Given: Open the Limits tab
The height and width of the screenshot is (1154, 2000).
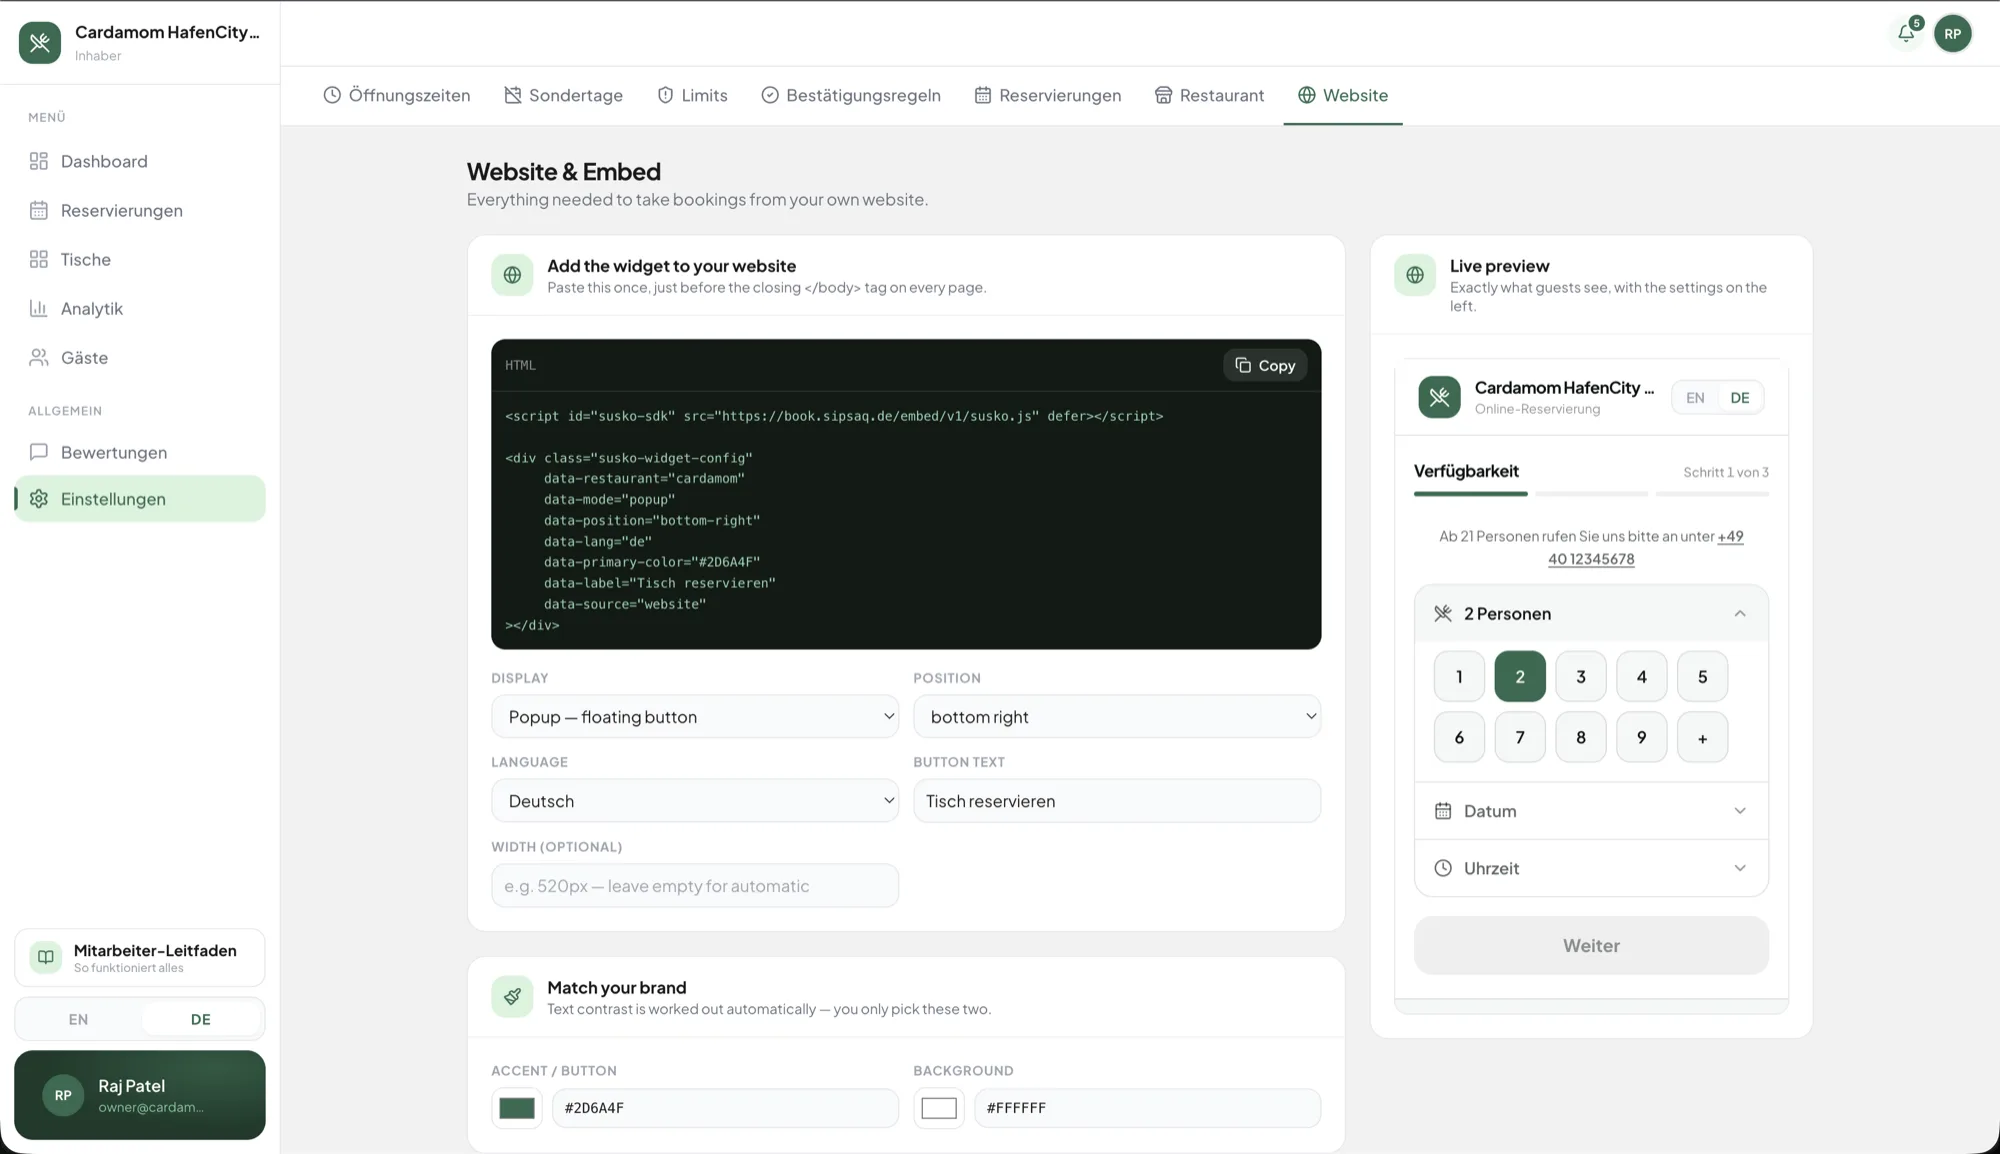Looking at the screenshot, I should tap(692, 95).
